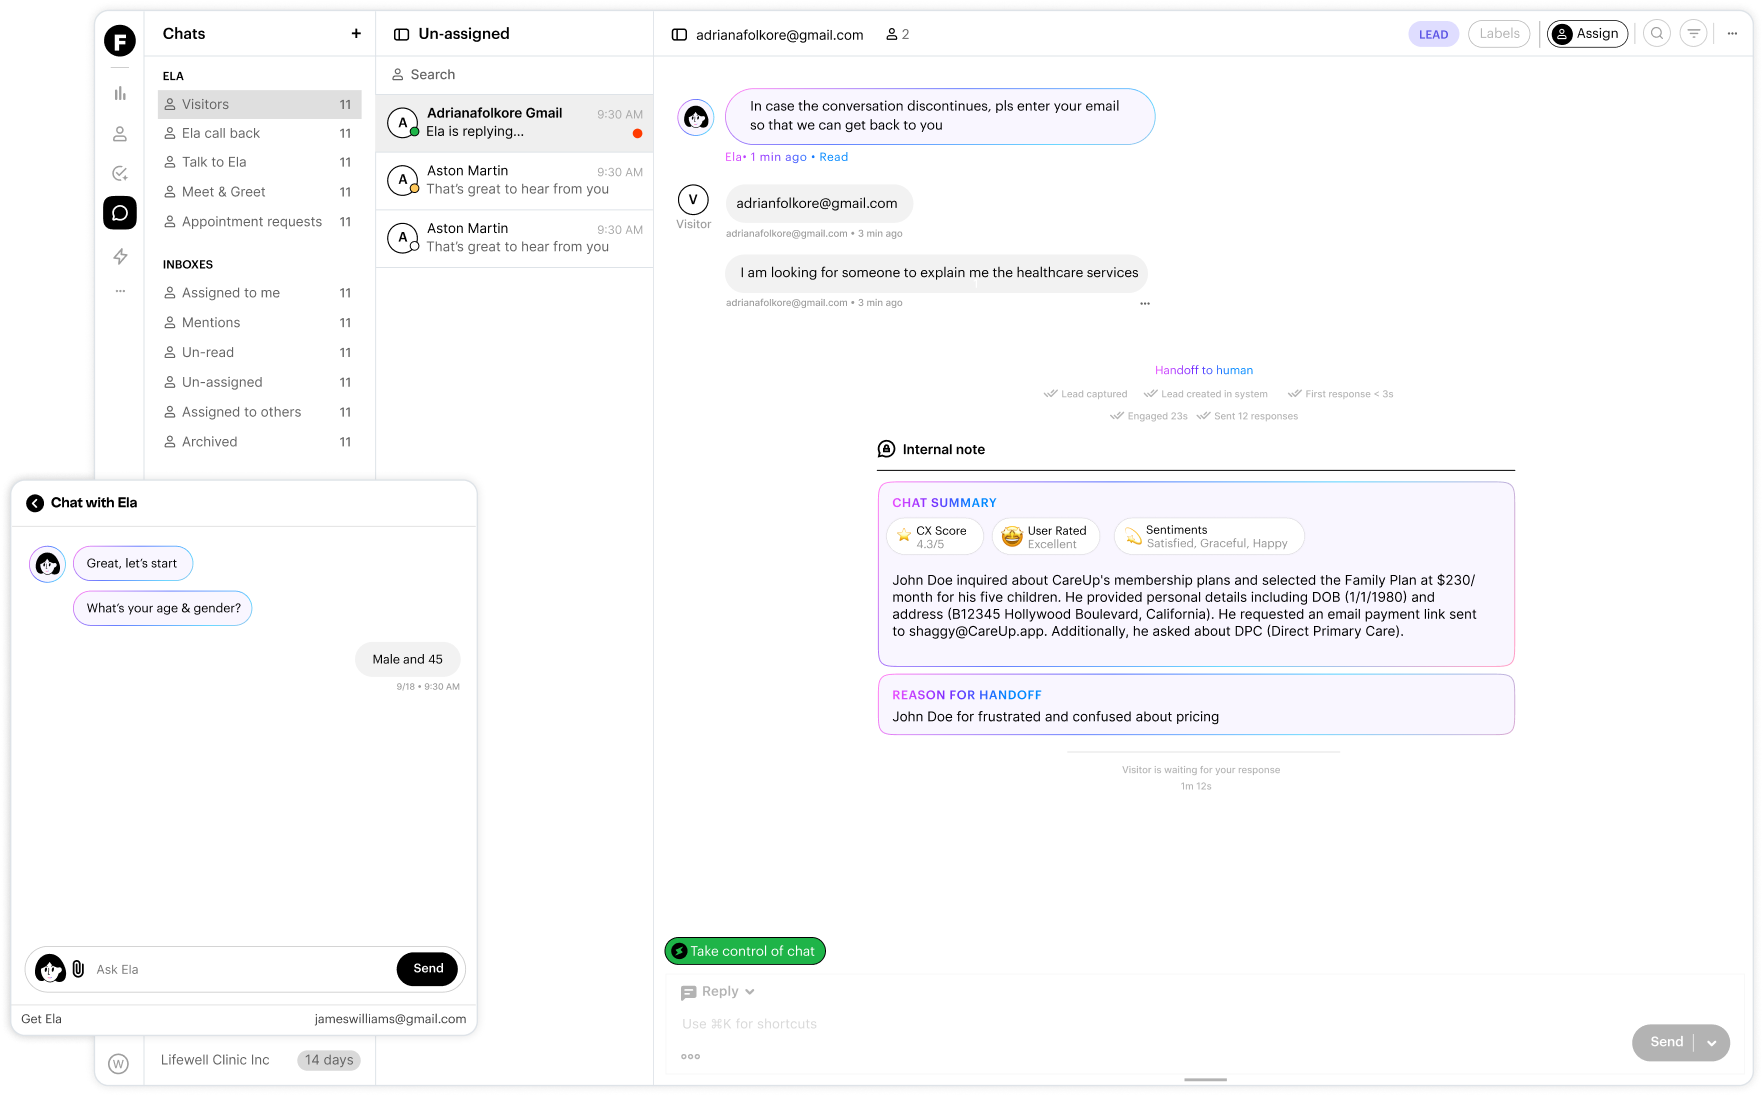
Task: Click the Get Ela link
Action: [x=41, y=1019]
